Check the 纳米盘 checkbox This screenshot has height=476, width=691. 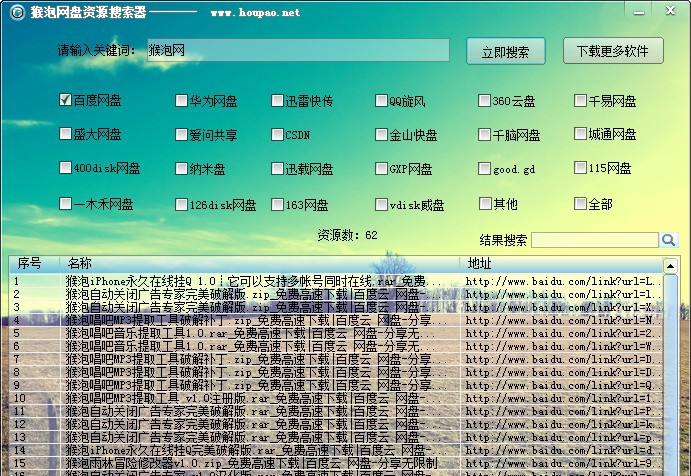[x=181, y=168]
